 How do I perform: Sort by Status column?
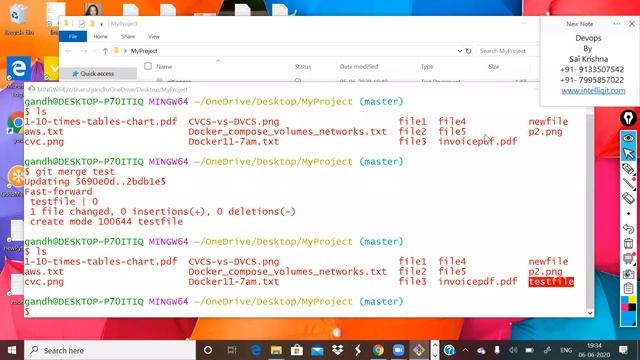pyautogui.click(x=303, y=67)
